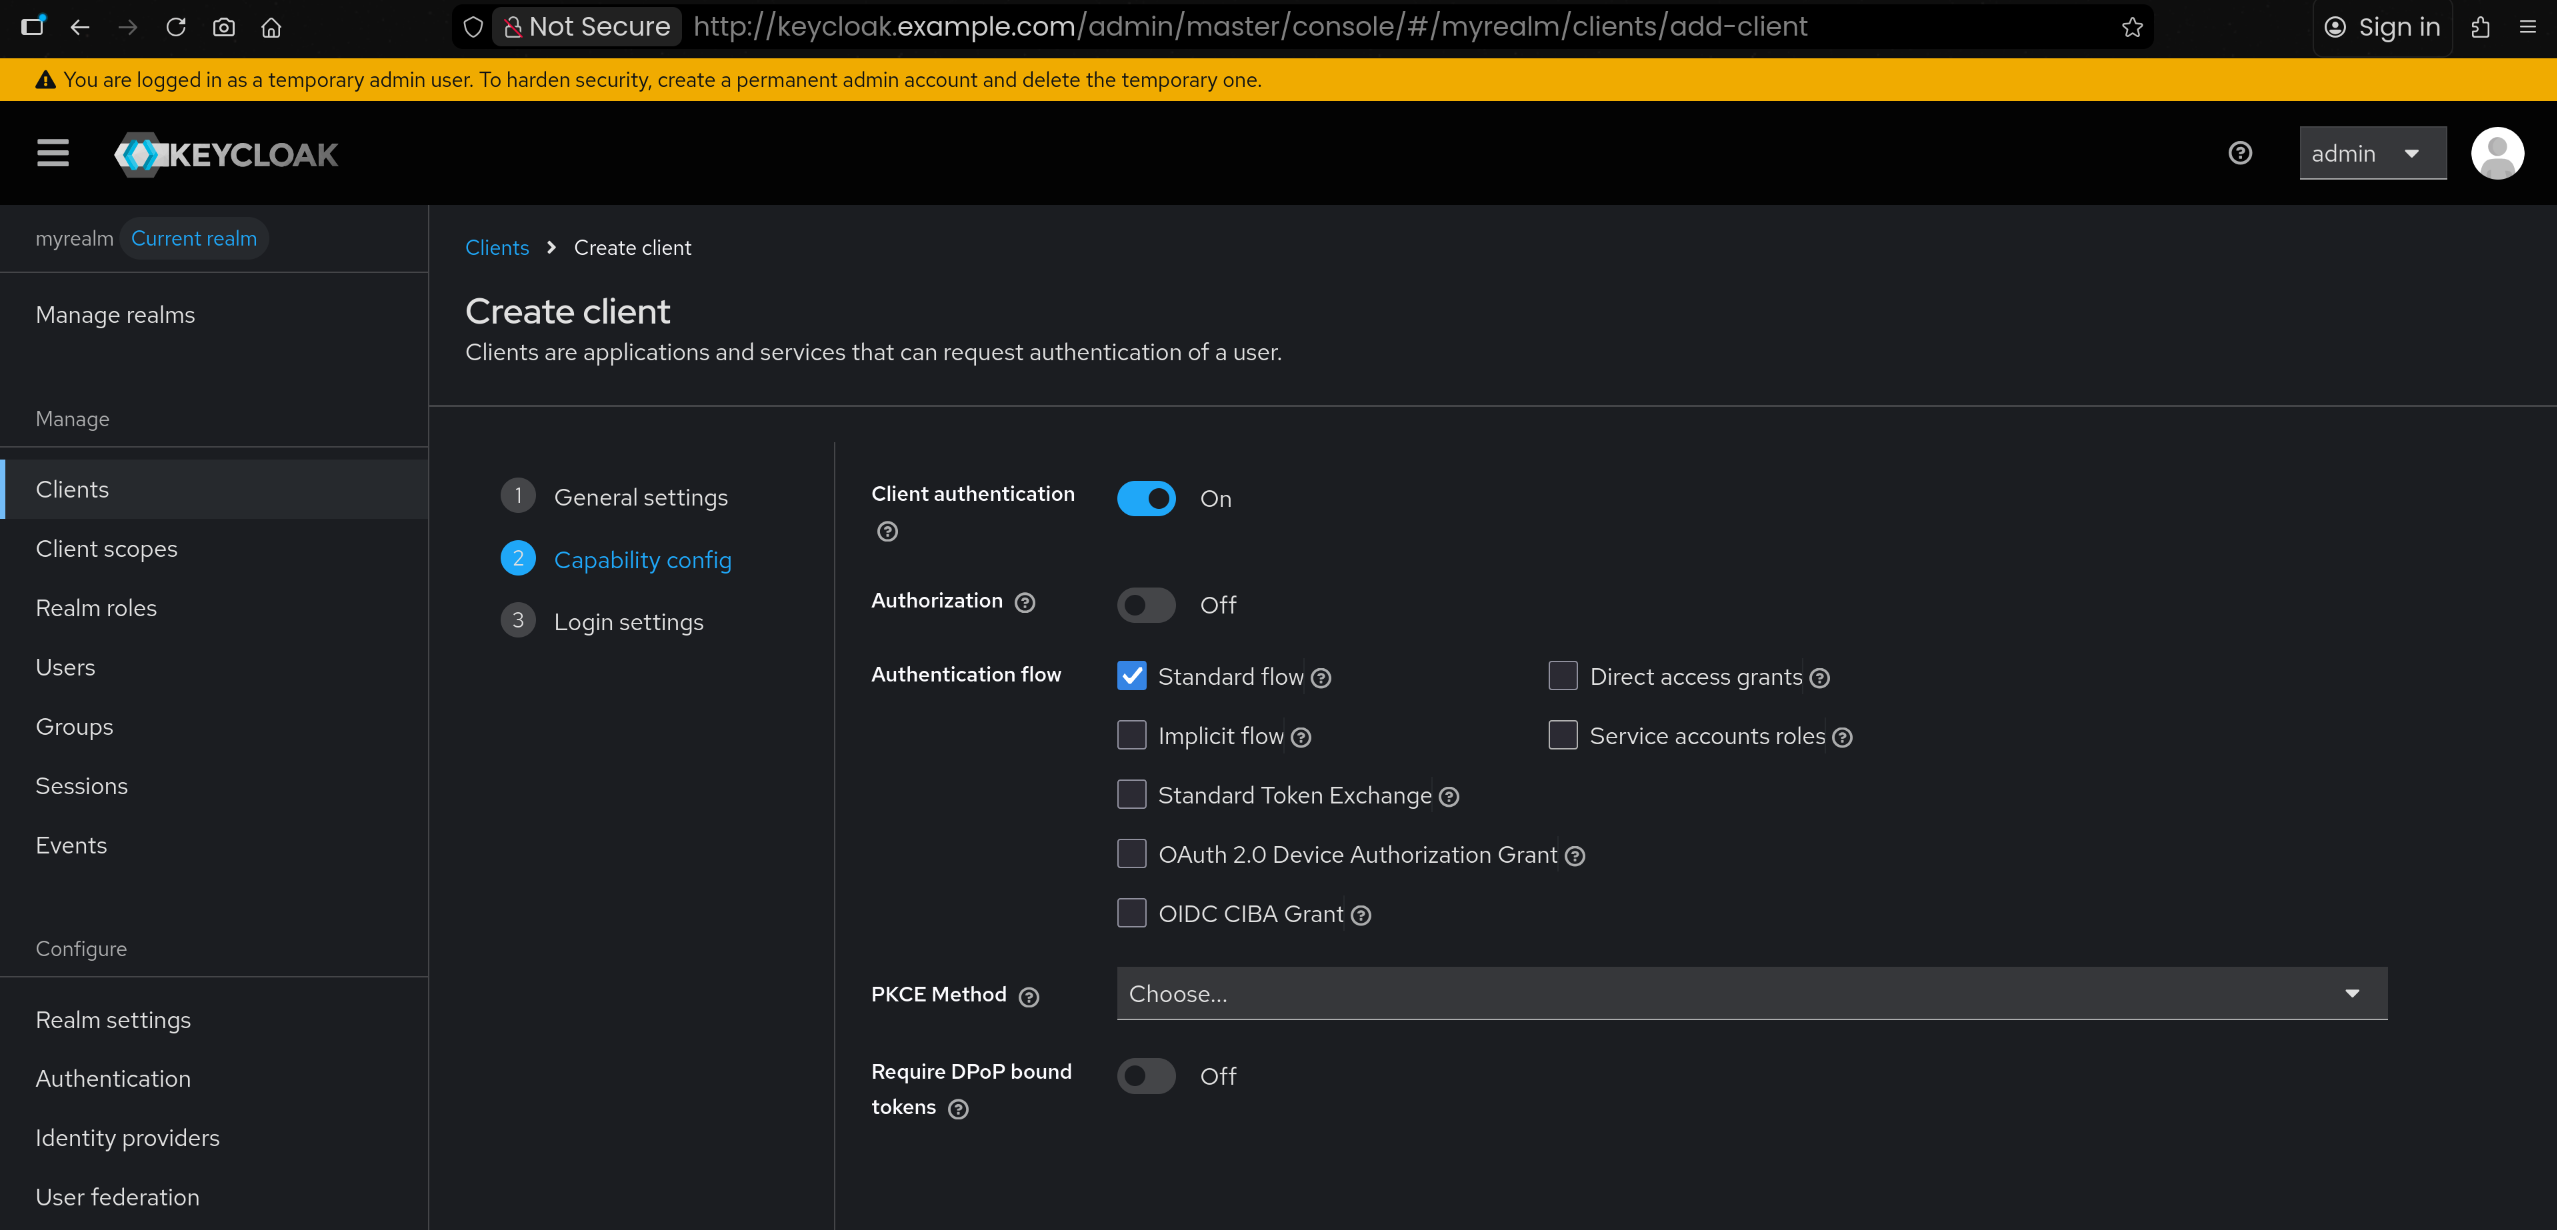
Task: Toggle Require DPoP bound tokens switch
Action: [x=1146, y=1076]
